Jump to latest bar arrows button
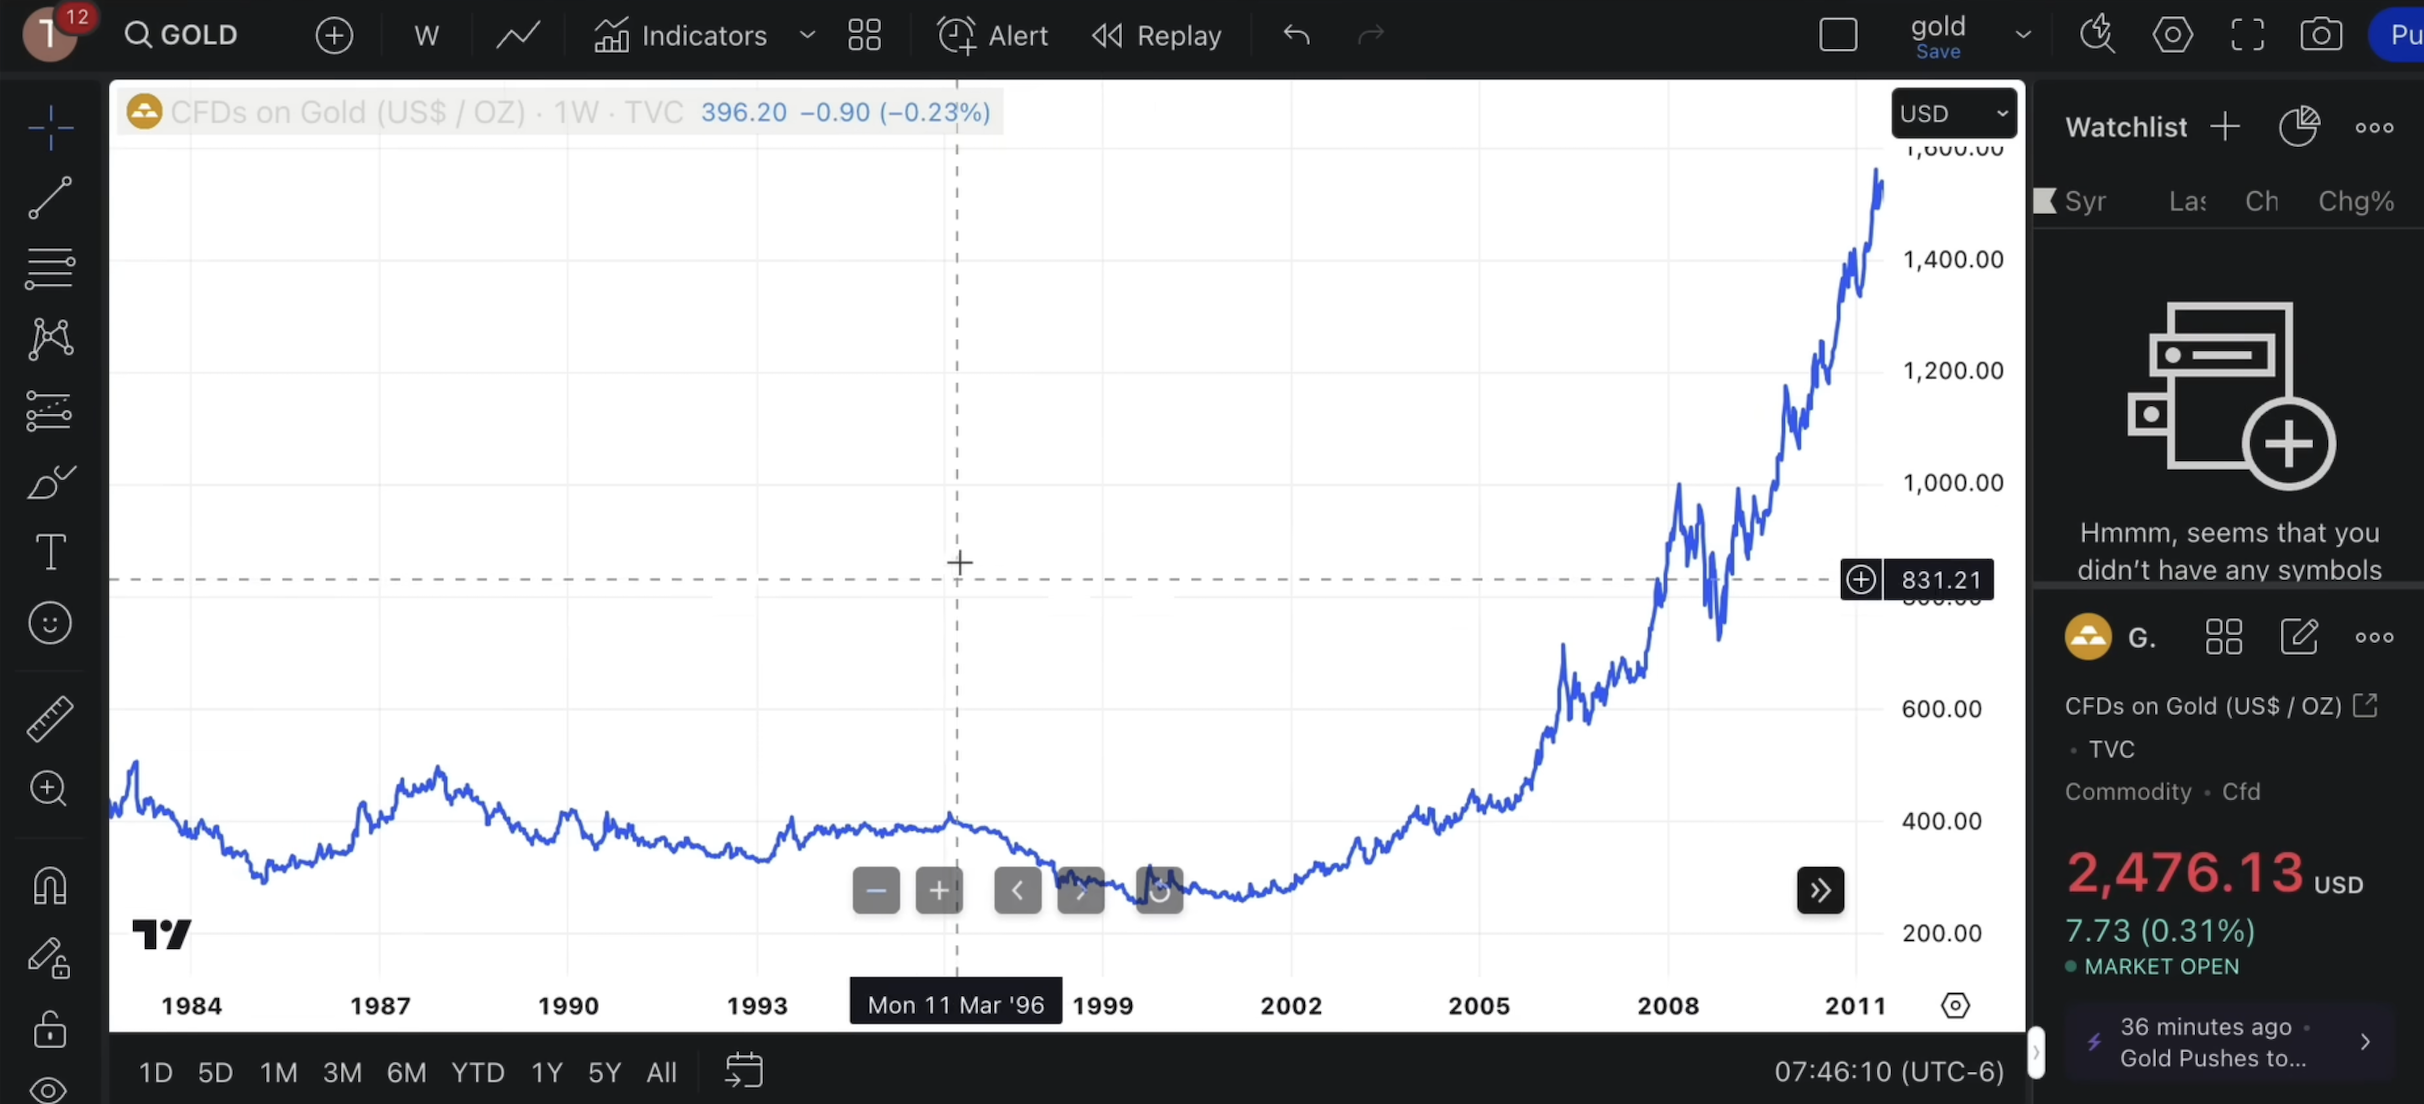 point(1820,890)
